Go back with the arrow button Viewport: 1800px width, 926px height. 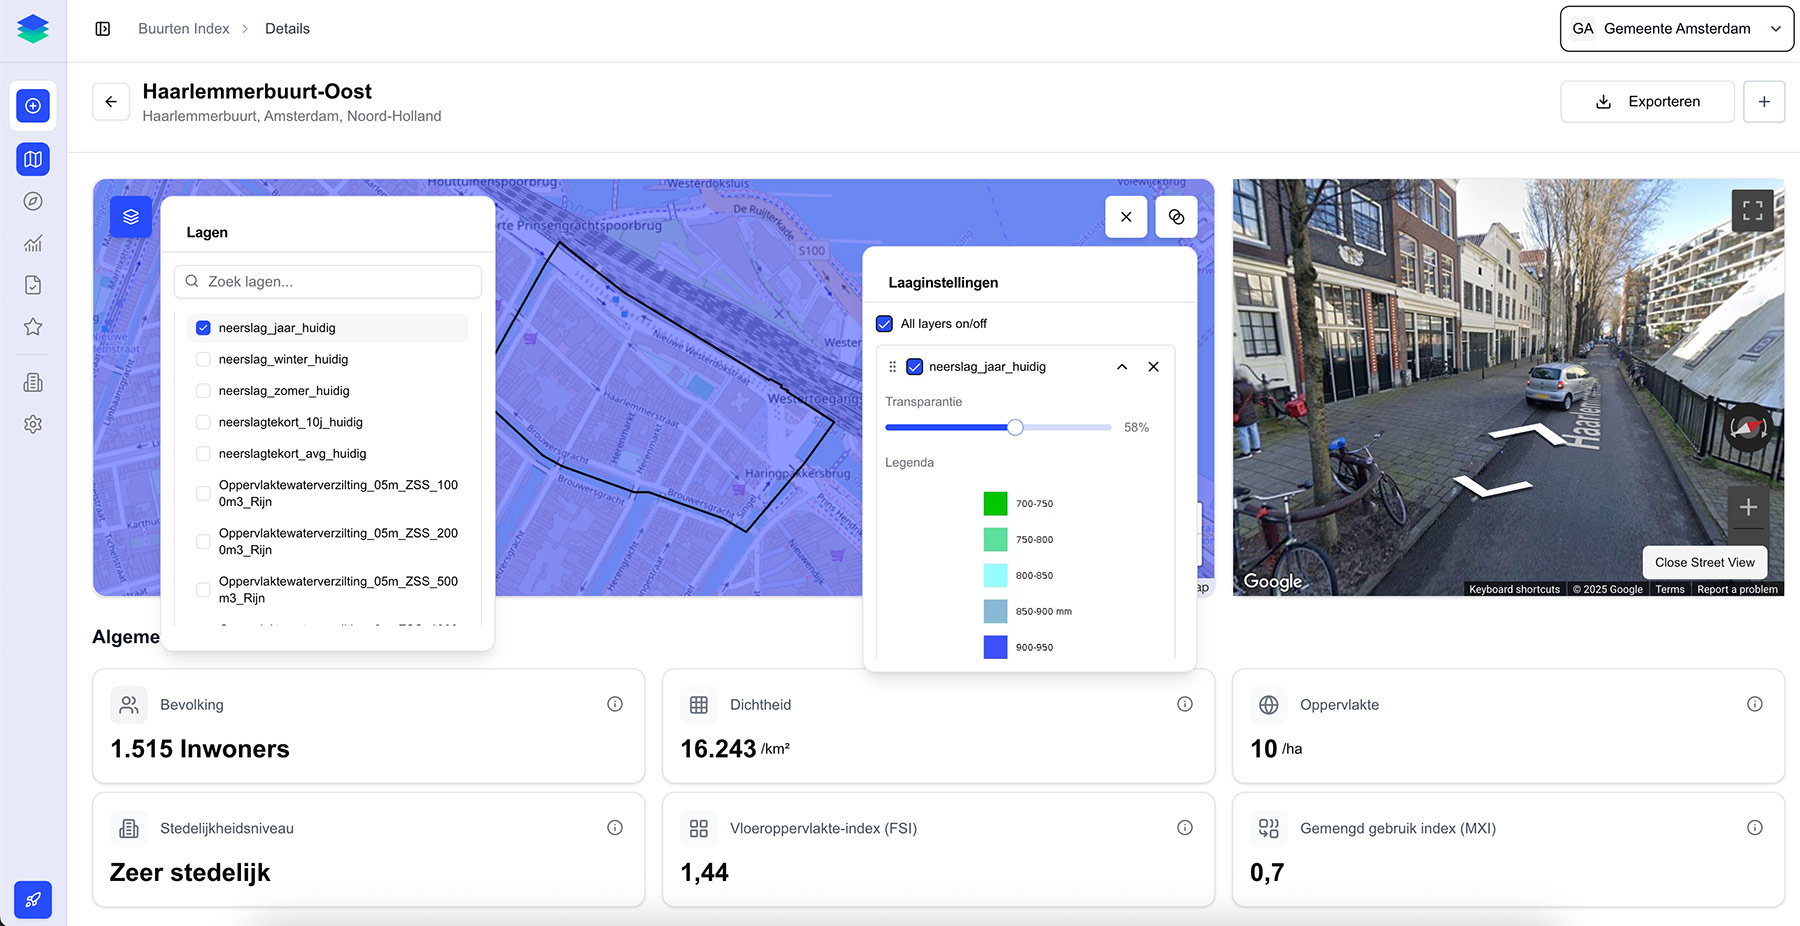tap(111, 102)
